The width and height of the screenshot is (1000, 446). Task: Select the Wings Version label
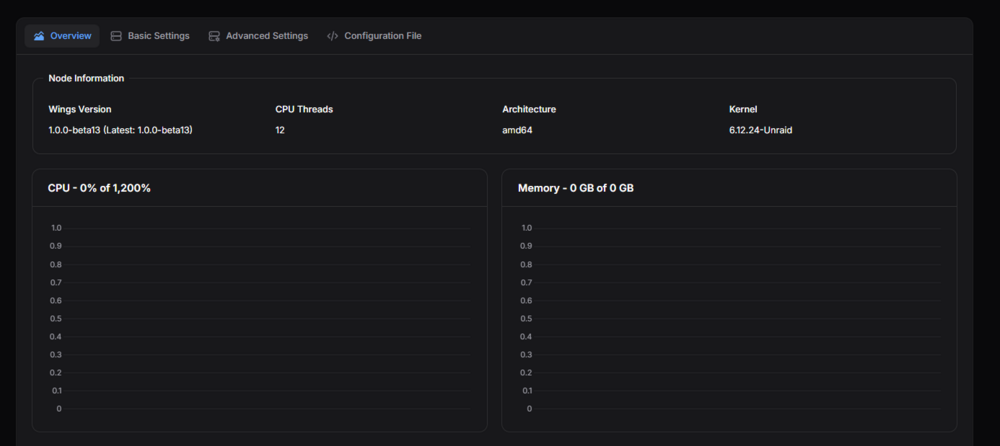coord(80,109)
